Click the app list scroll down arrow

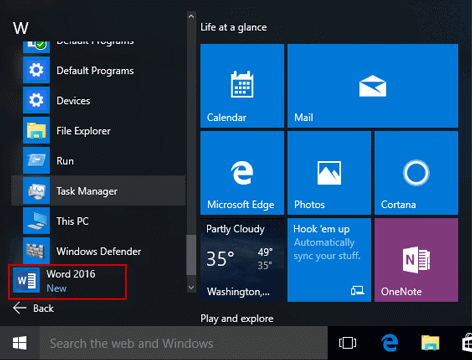tap(191, 287)
